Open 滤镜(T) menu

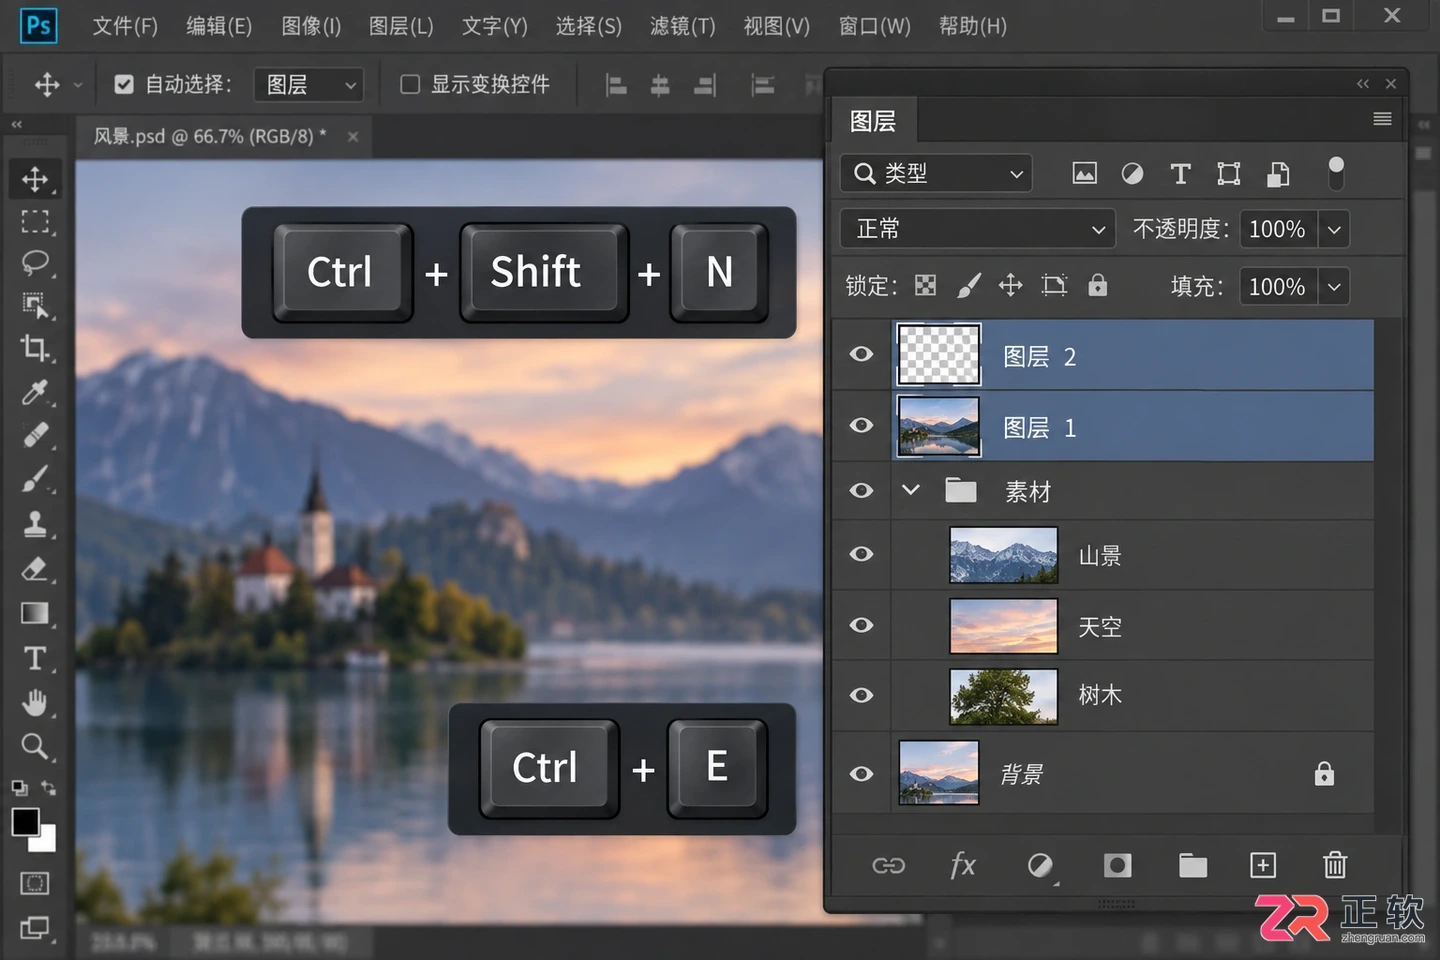(683, 26)
